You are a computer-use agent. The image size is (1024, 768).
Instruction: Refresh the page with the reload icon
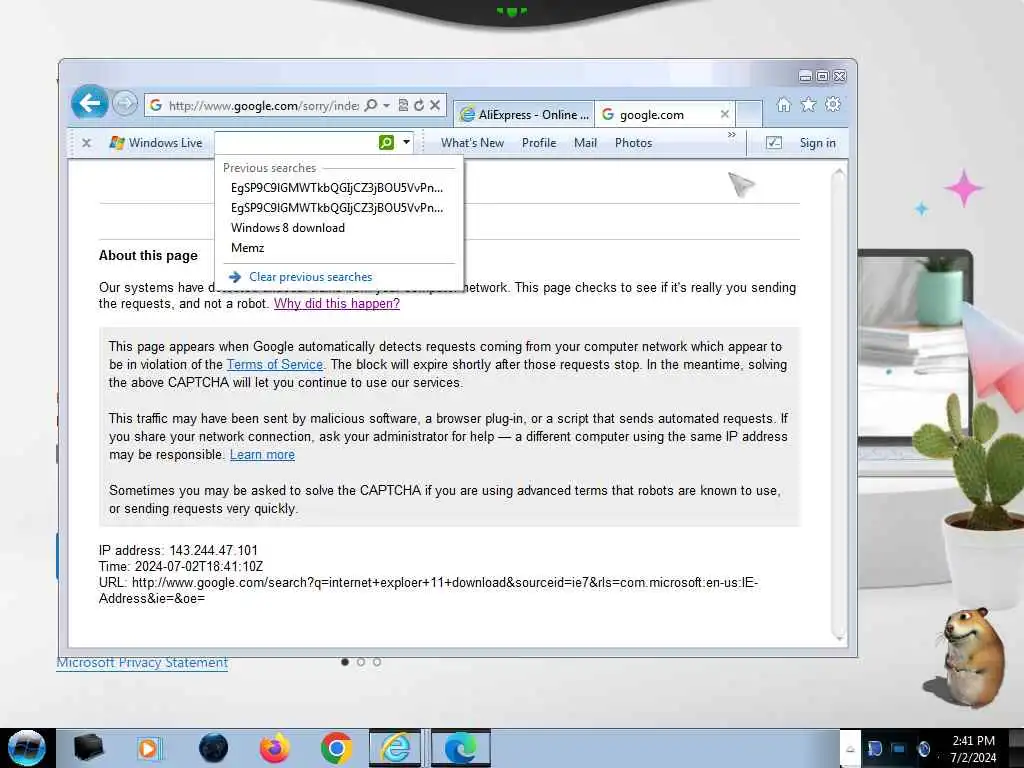[419, 105]
